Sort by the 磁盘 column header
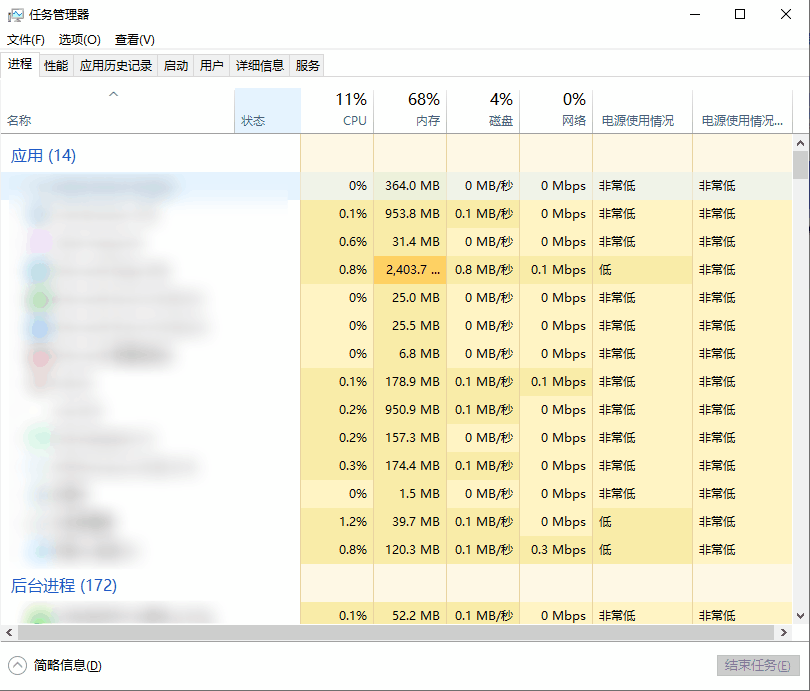Image resolution: width=810 pixels, height=691 pixels. (483, 111)
